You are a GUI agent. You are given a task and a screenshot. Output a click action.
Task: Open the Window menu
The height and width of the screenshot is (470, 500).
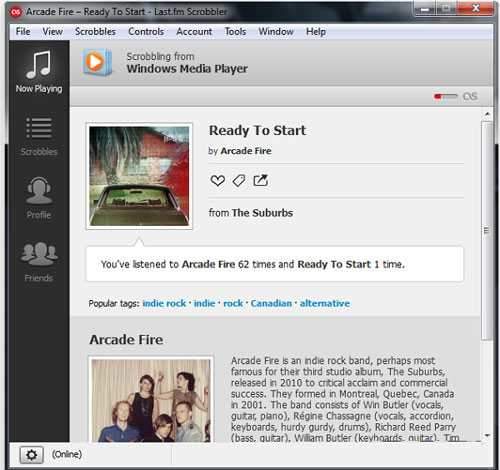click(276, 32)
